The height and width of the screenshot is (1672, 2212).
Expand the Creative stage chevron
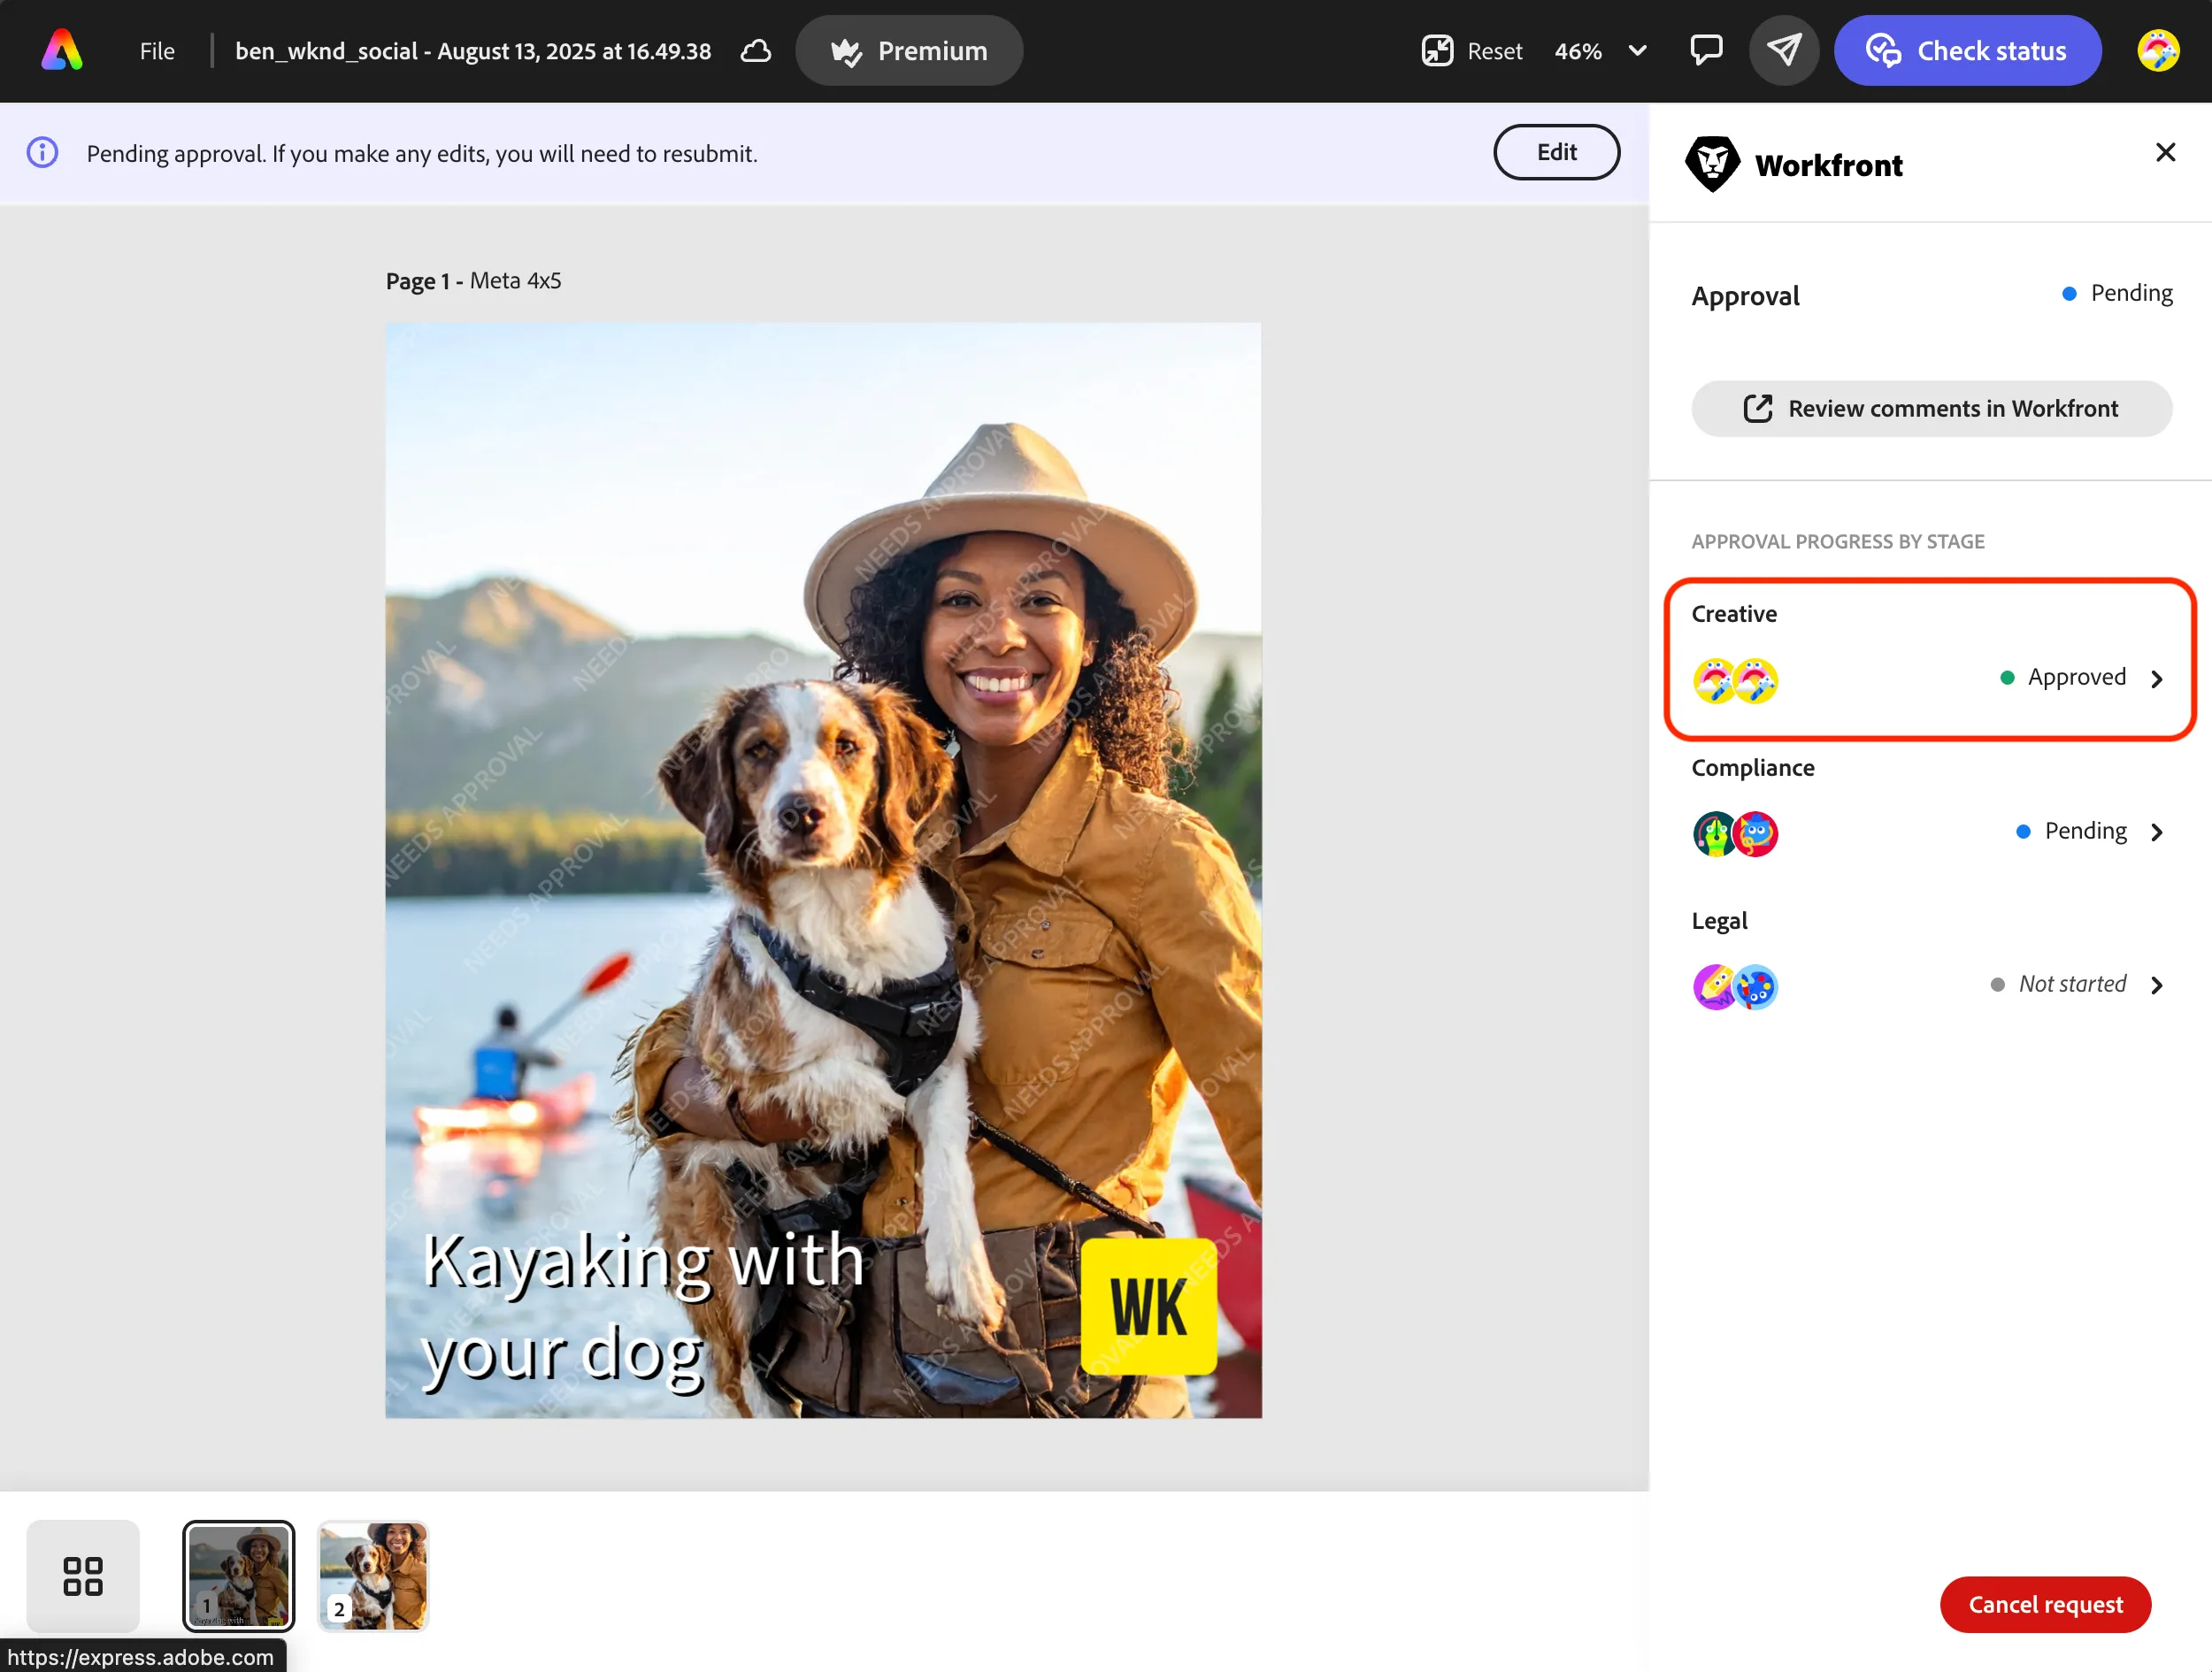coord(2157,679)
